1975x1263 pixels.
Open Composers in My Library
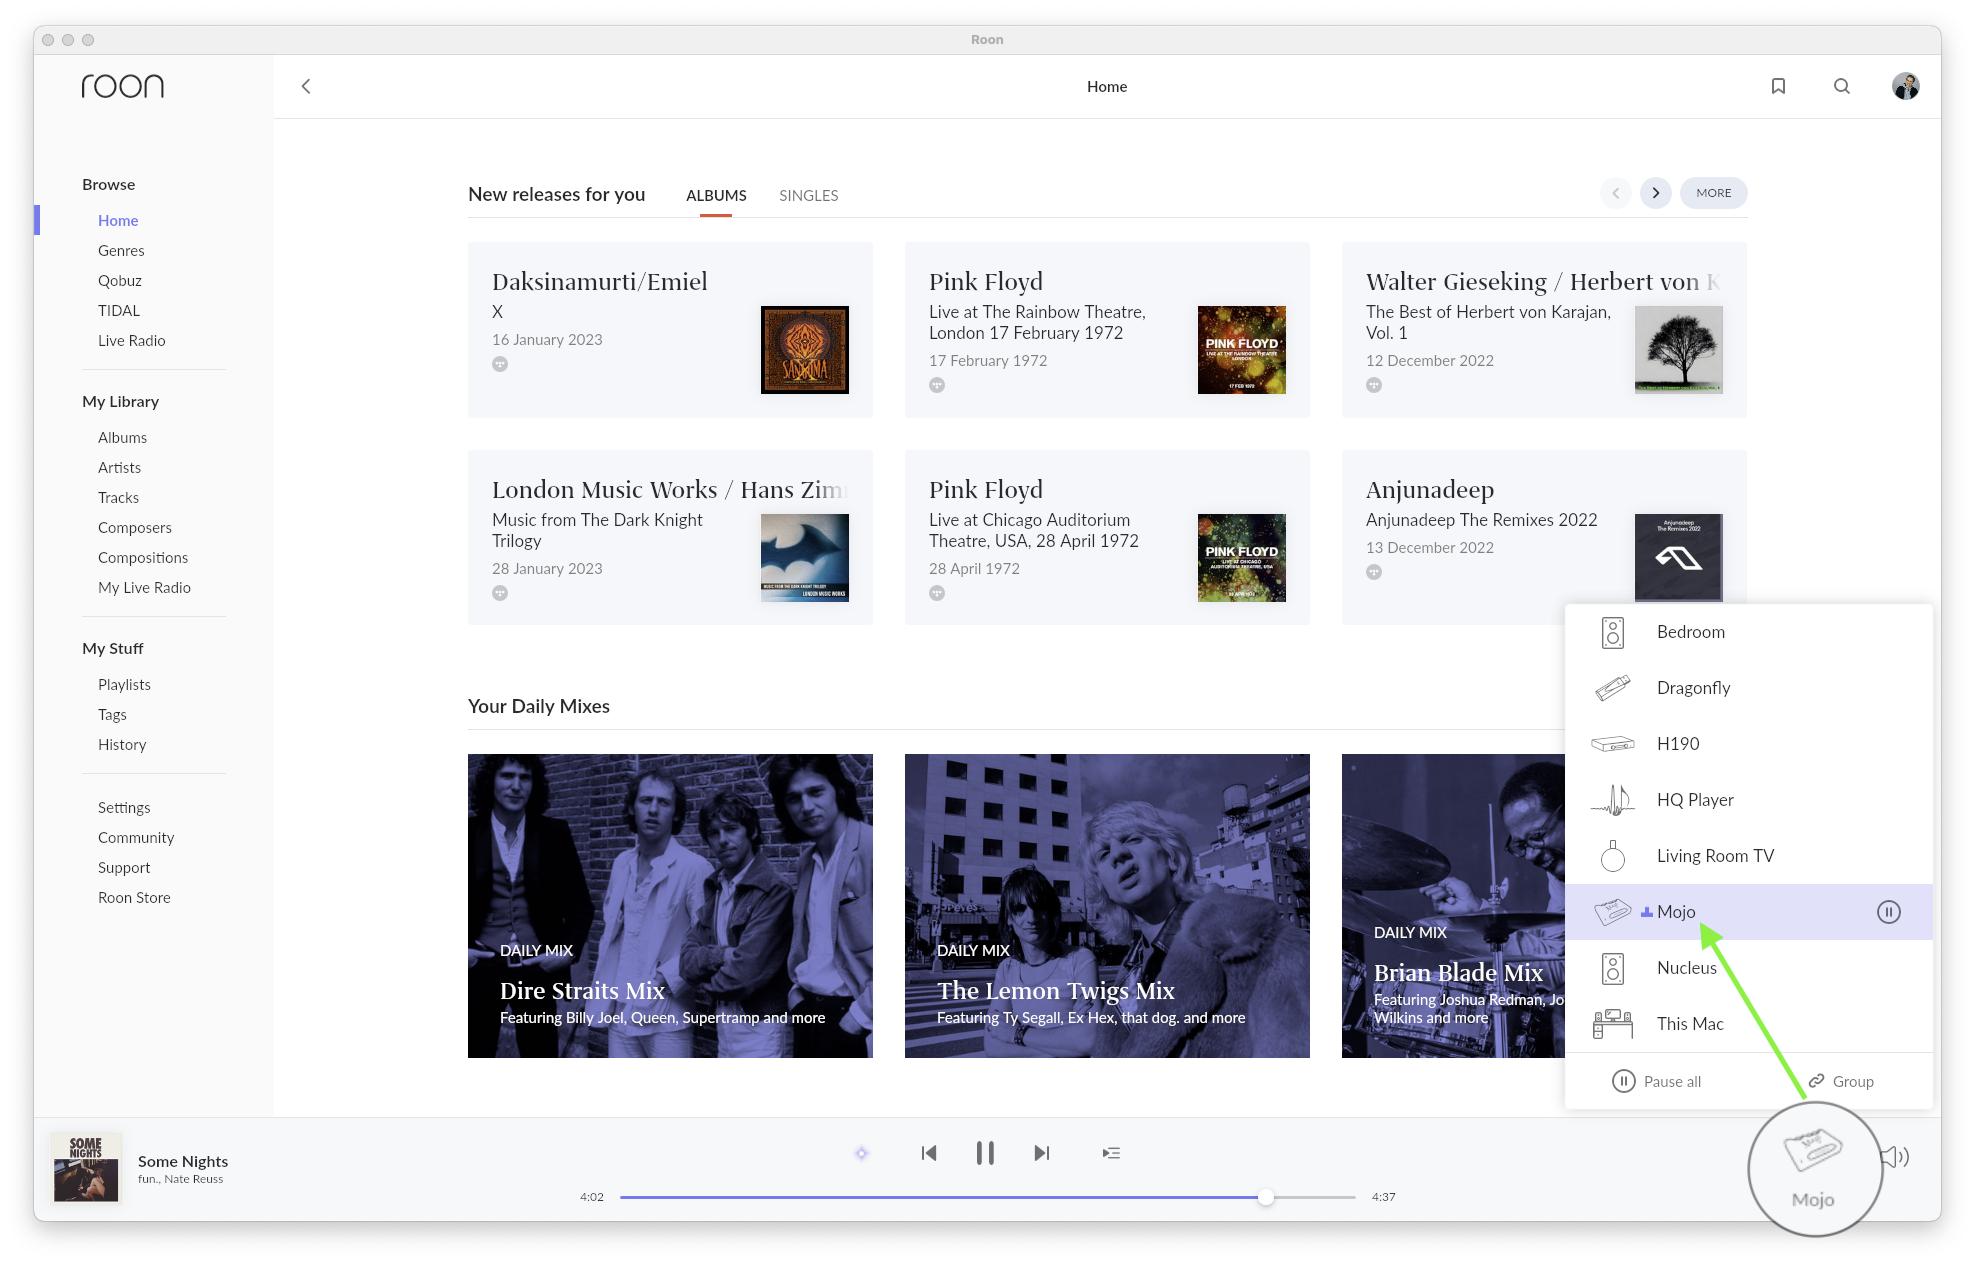(x=135, y=527)
